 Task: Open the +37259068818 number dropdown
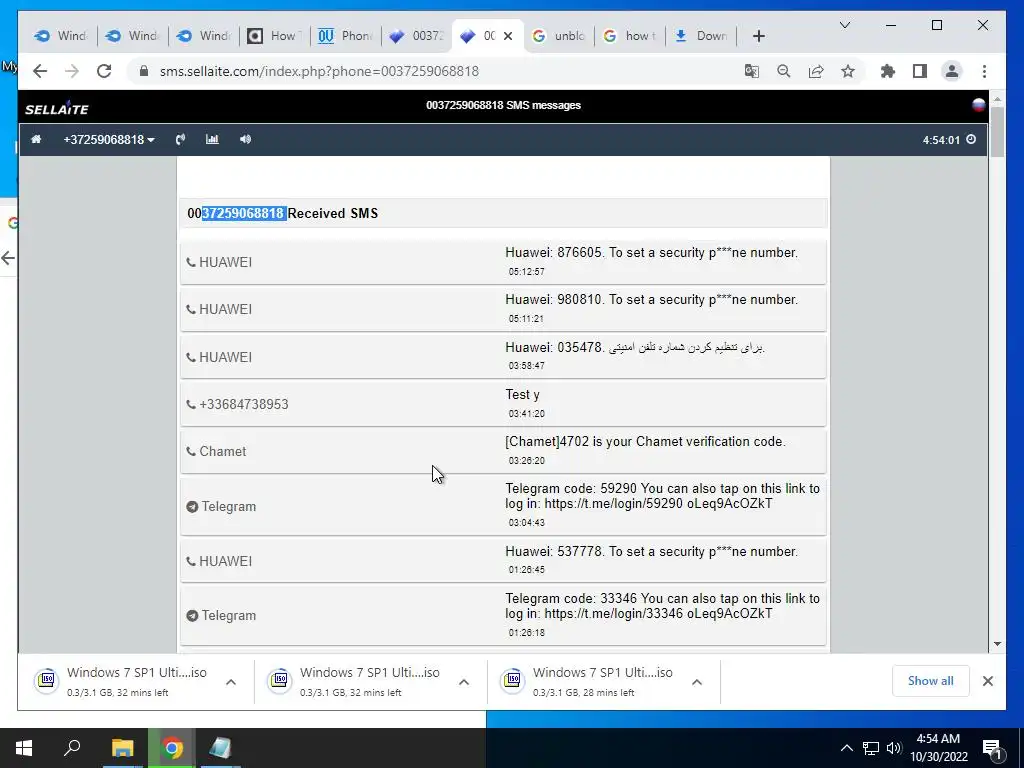[x=108, y=140]
